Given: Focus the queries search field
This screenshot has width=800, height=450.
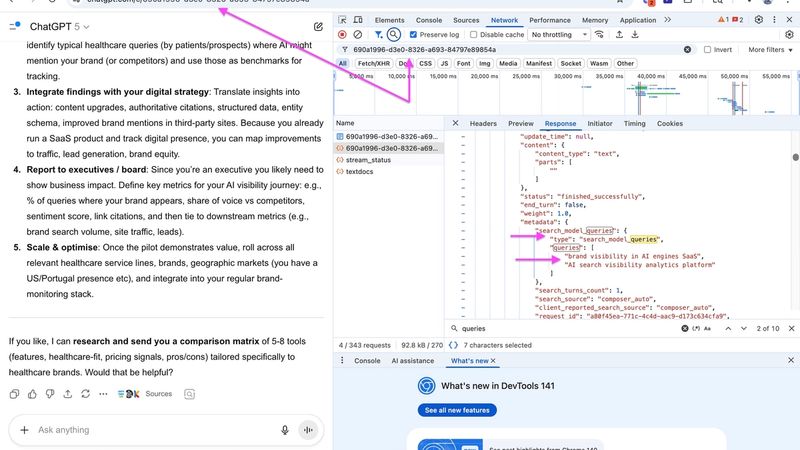Looking at the screenshot, I should tap(566, 329).
